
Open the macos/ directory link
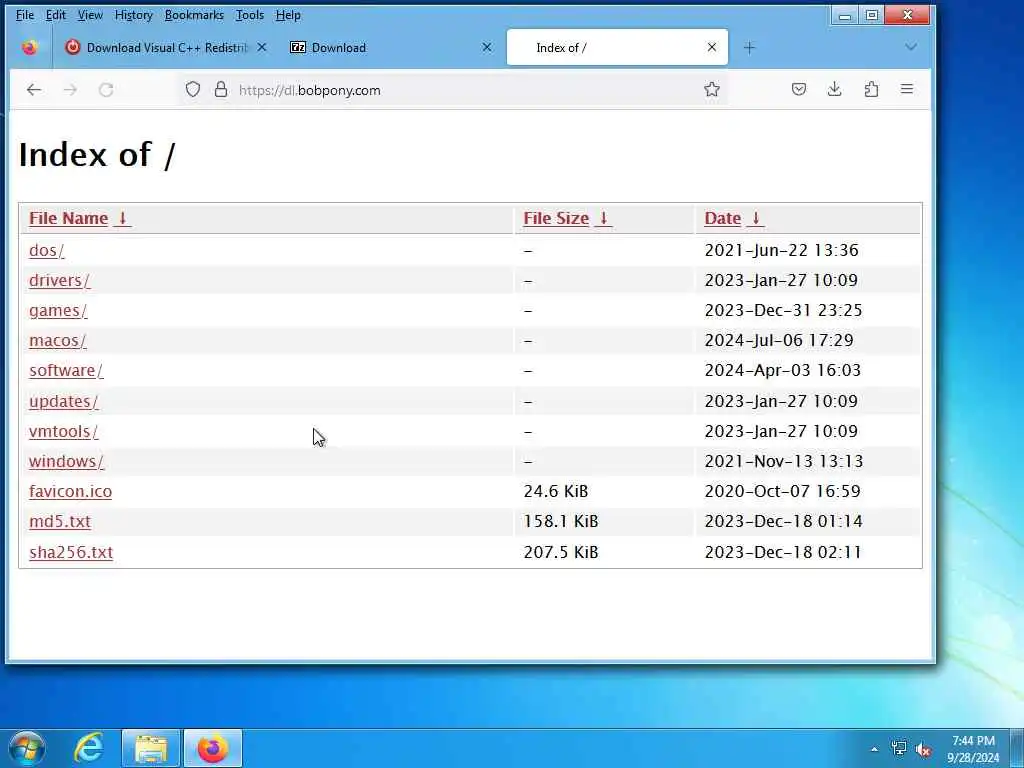(57, 340)
